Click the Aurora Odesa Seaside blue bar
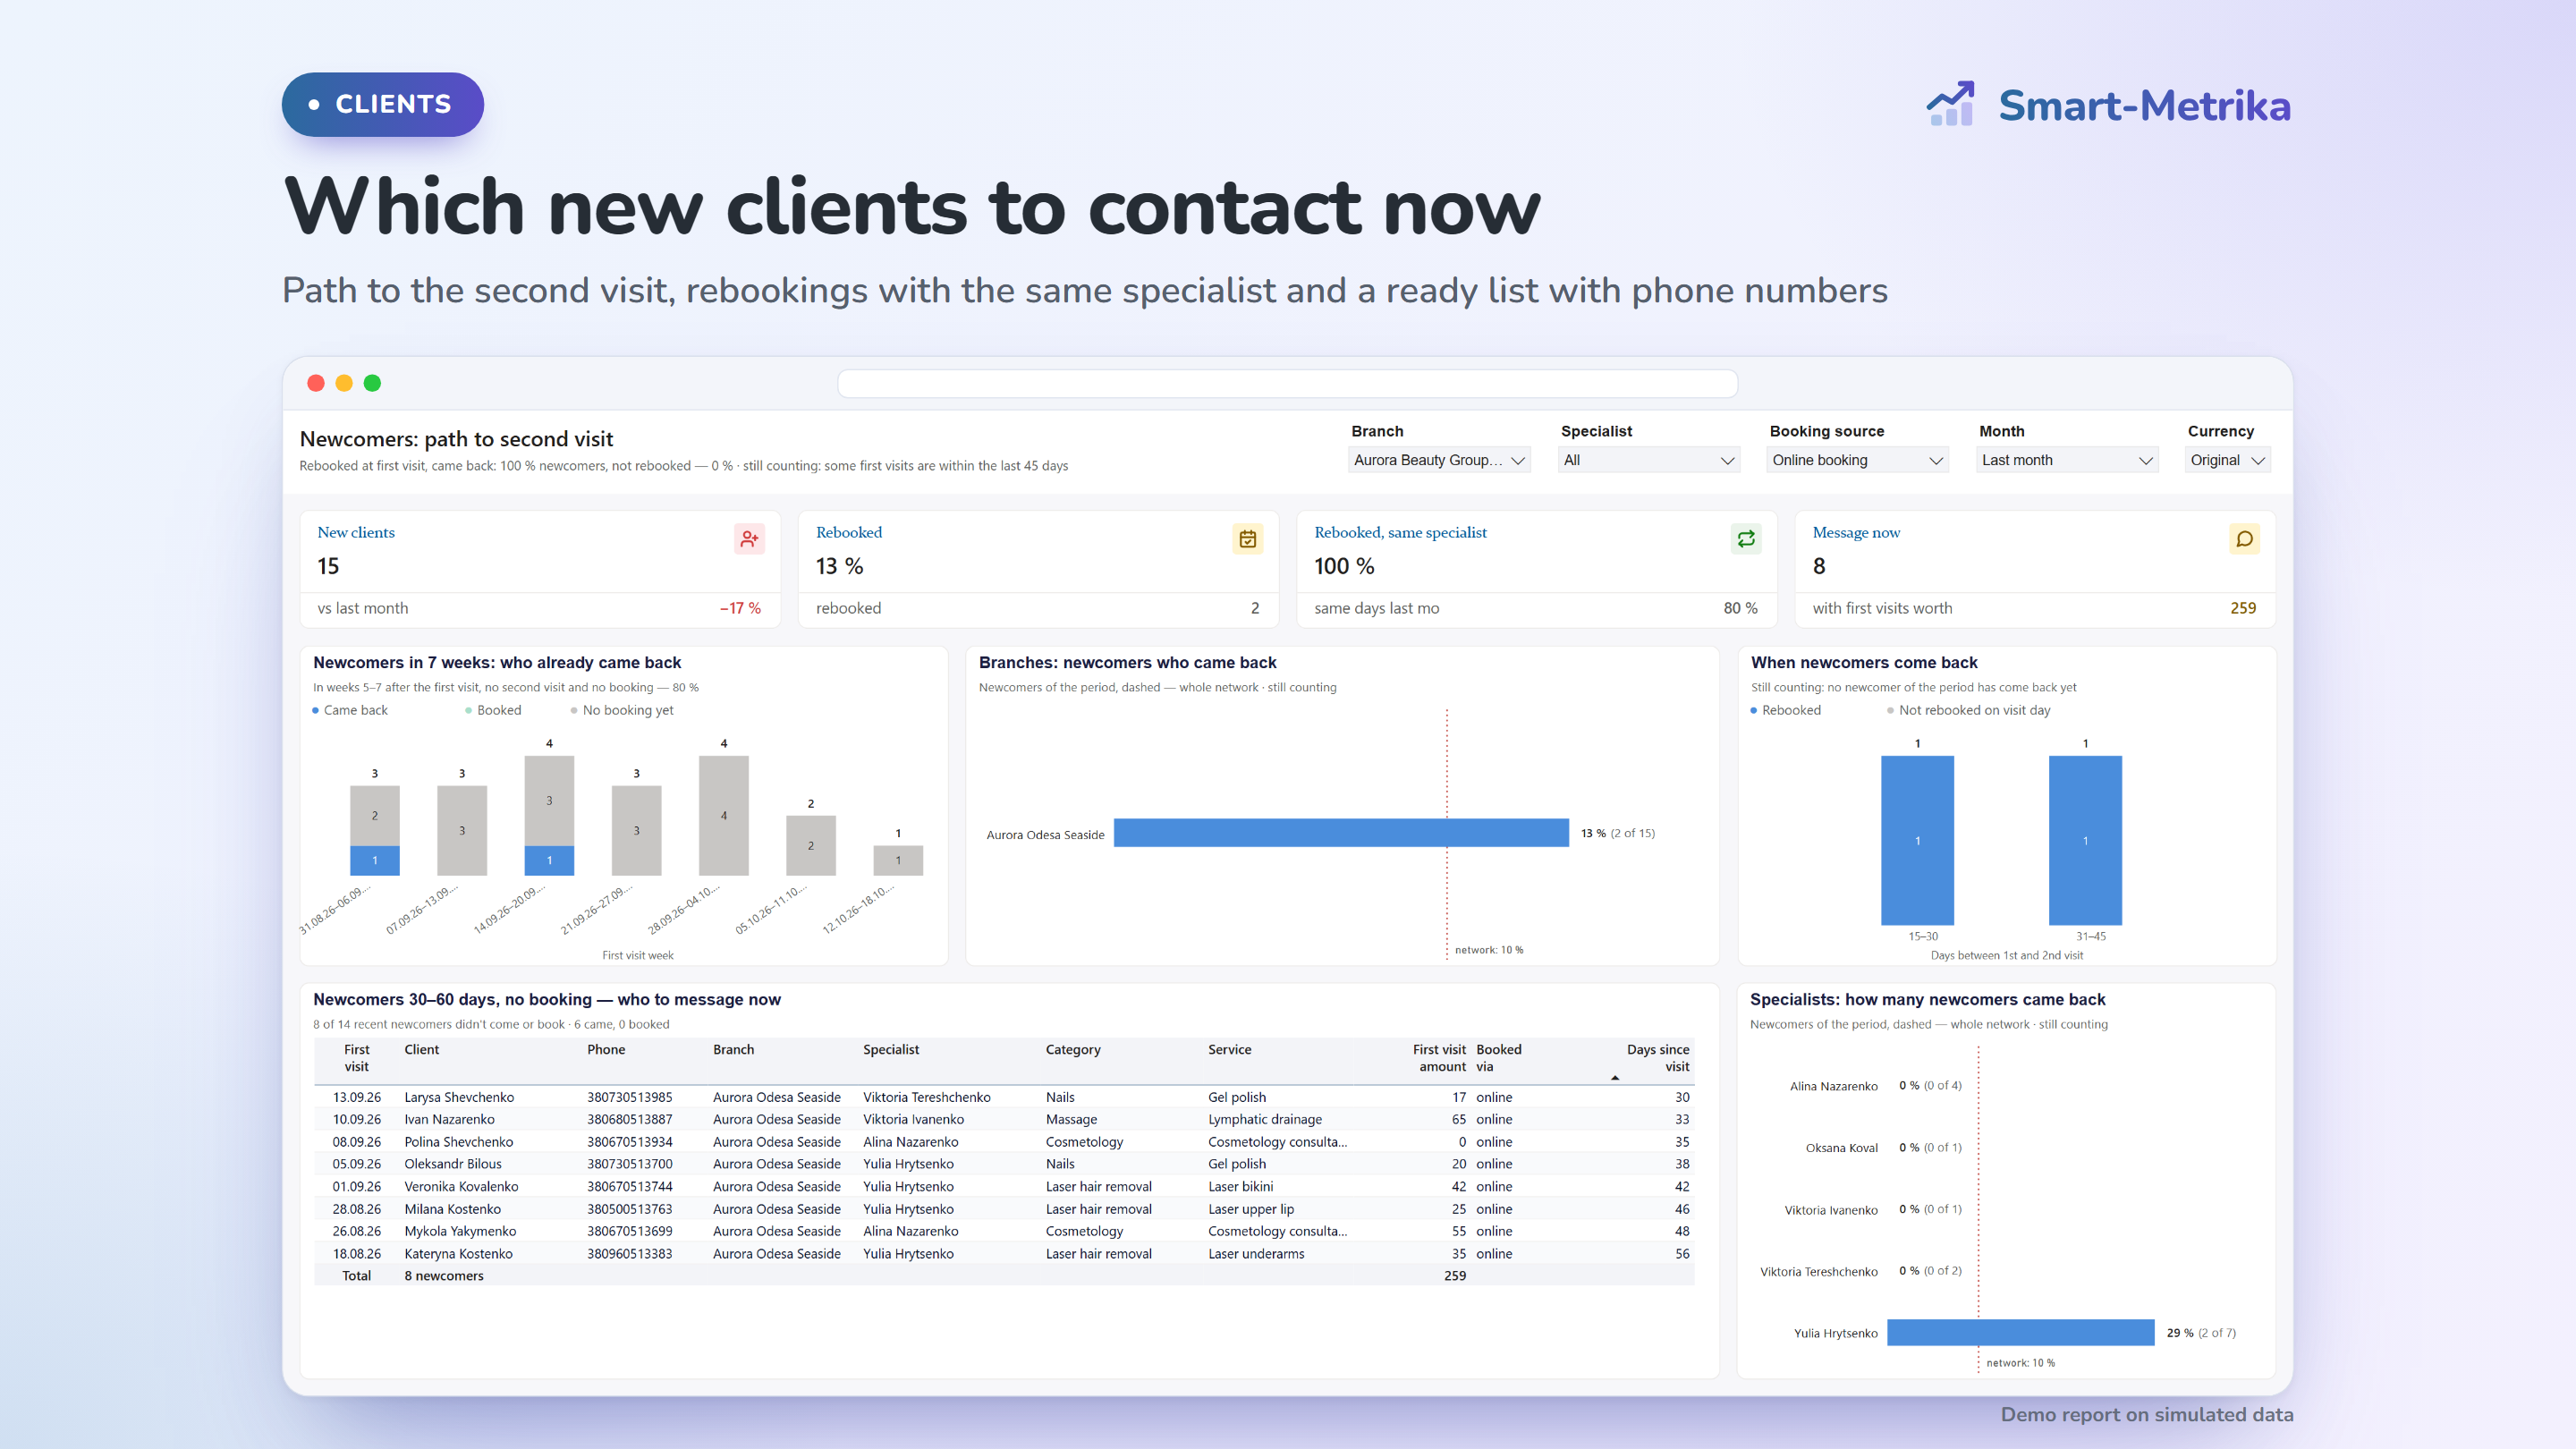 tap(1341, 833)
